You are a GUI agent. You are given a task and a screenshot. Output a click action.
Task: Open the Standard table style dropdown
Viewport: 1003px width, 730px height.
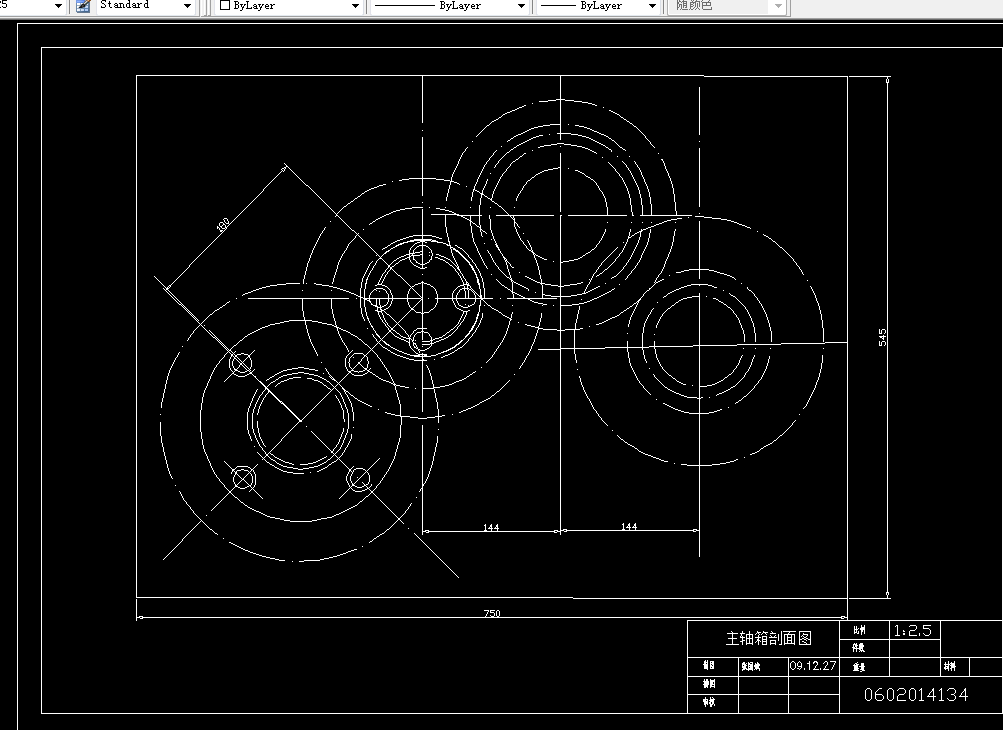coord(187,6)
